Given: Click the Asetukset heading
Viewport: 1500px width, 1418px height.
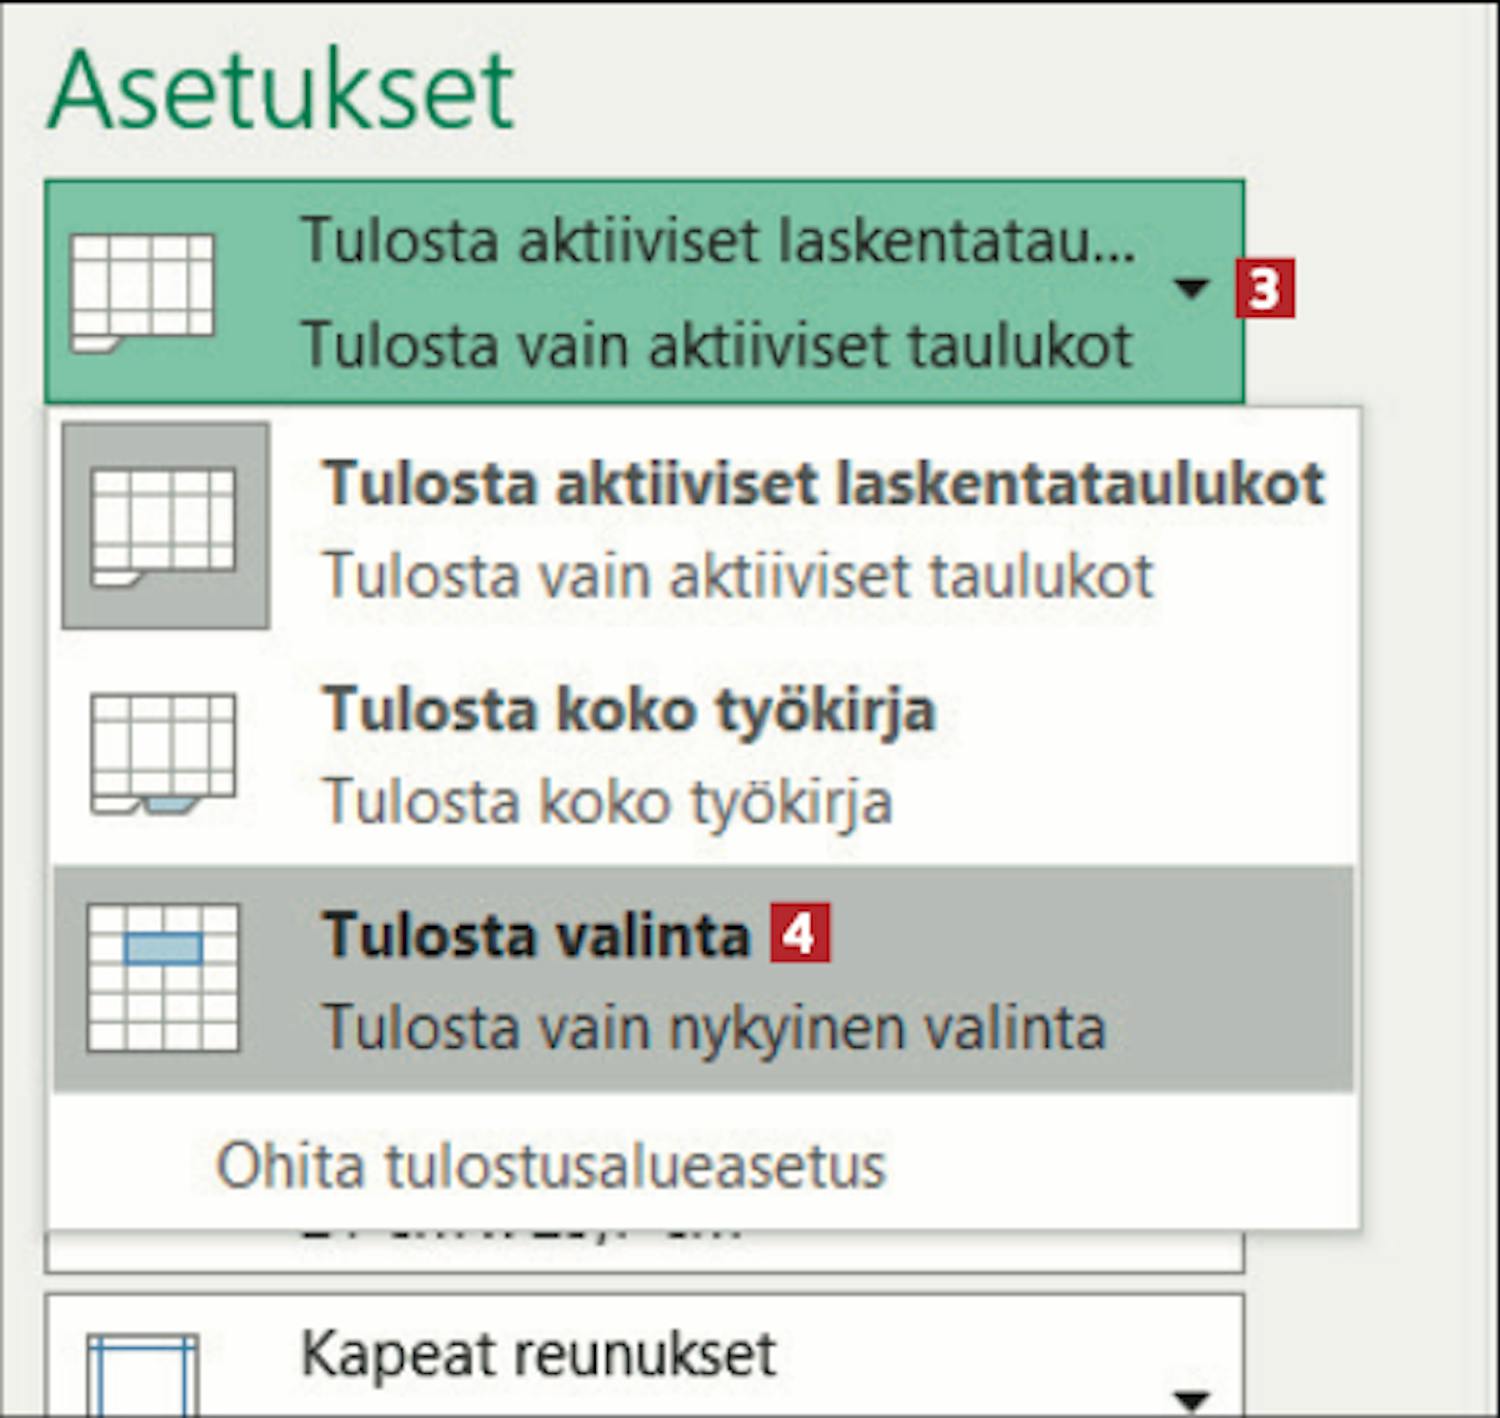Looking at the screenshot, I should coord(281,92).
